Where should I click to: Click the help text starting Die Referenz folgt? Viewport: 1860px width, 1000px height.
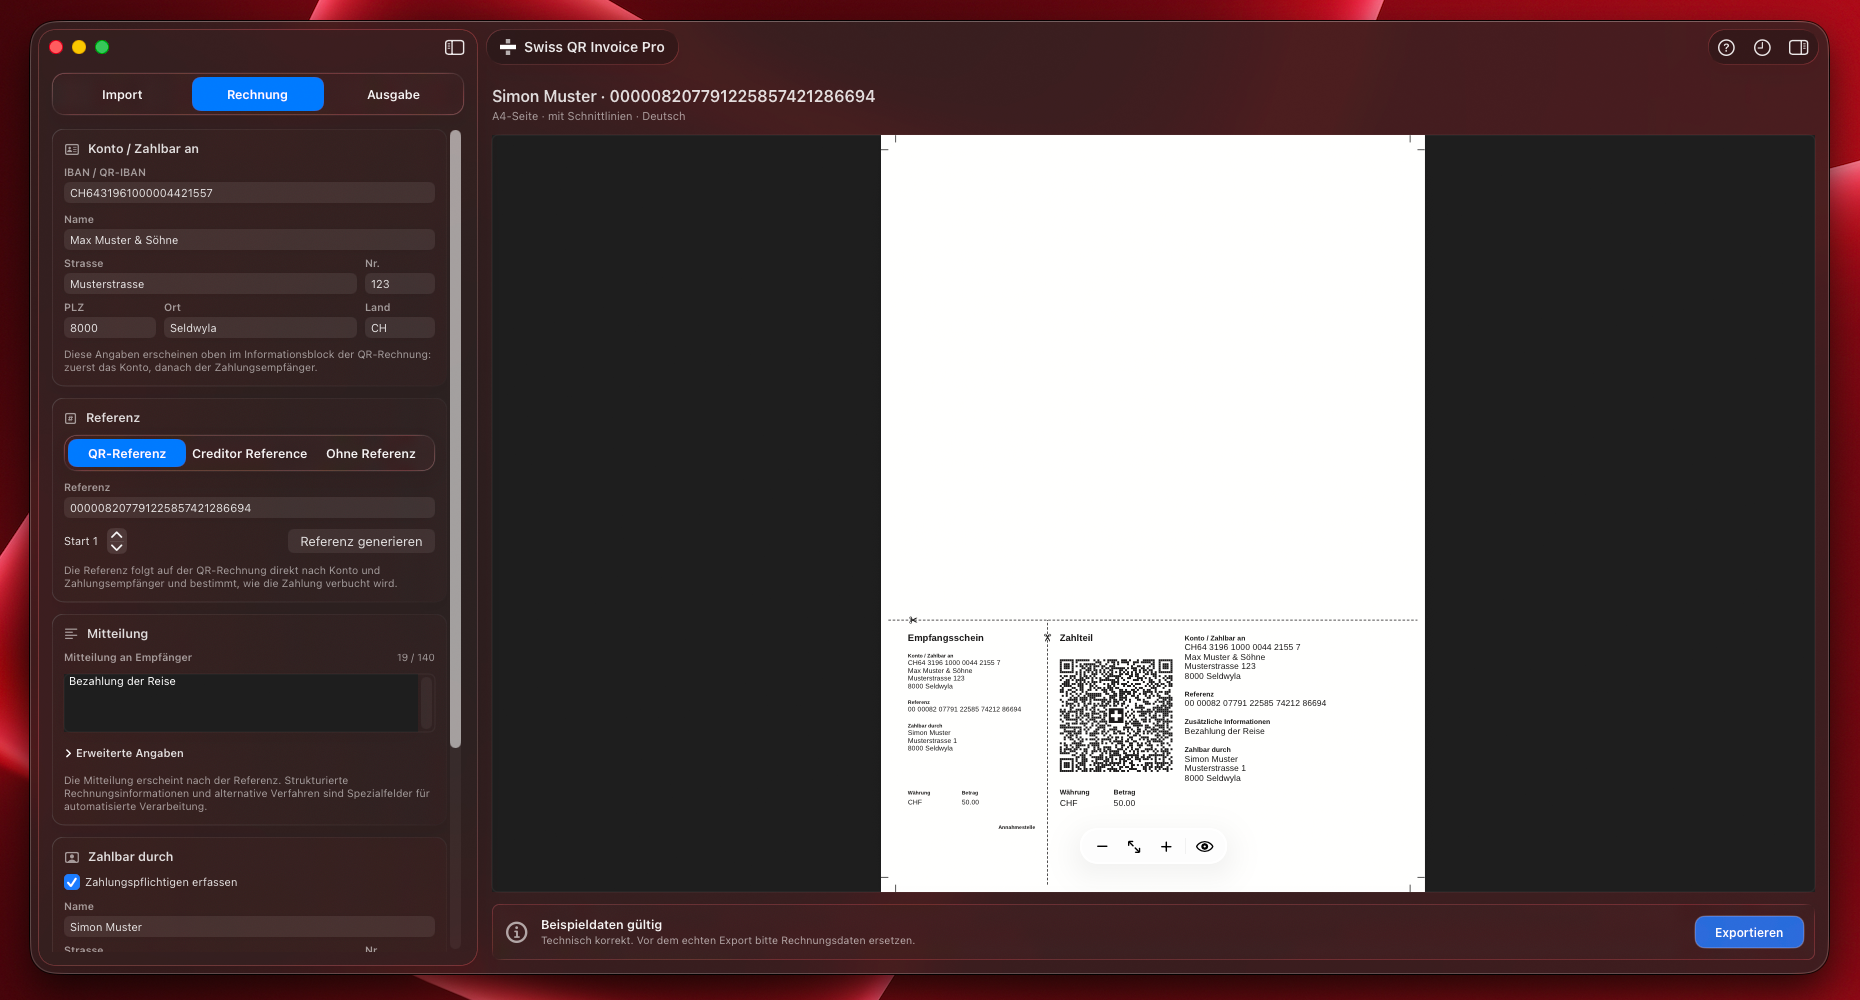(x=231, y=577)
